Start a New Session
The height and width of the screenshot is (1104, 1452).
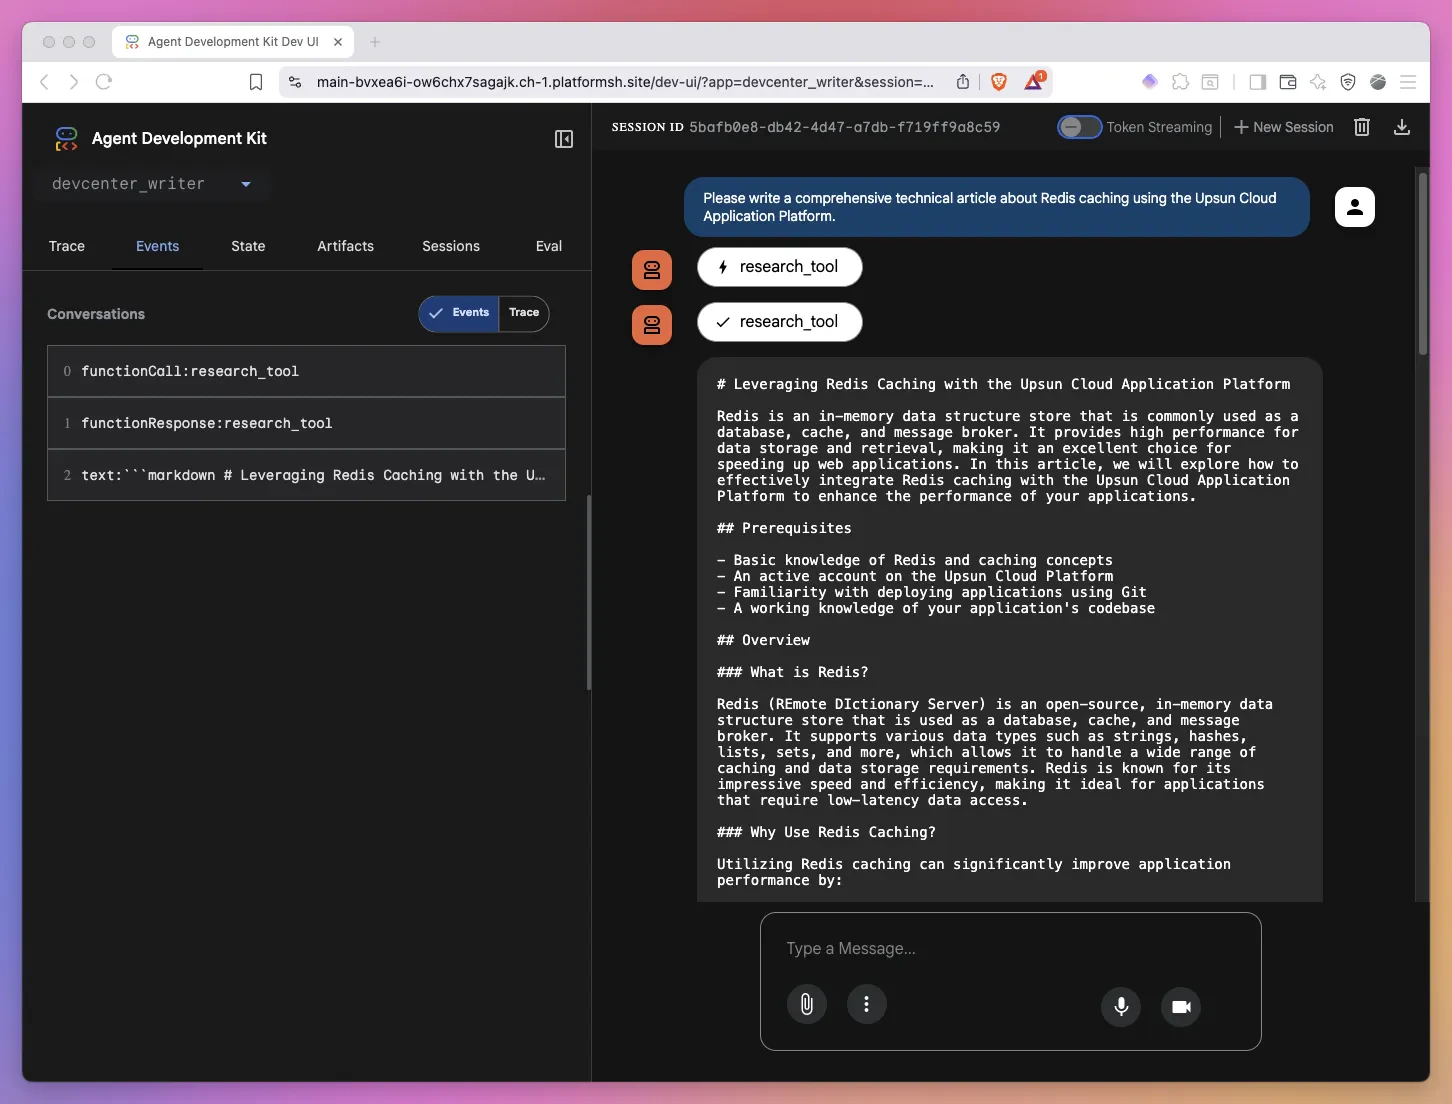(1284, 127)
